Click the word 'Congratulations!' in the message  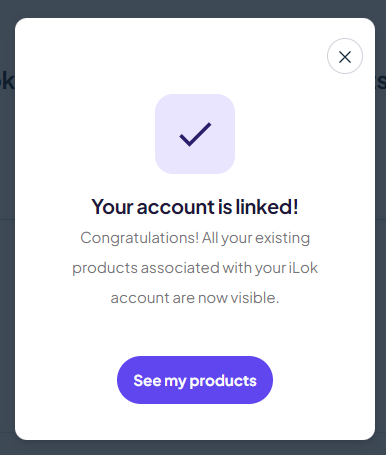point(140,238)
